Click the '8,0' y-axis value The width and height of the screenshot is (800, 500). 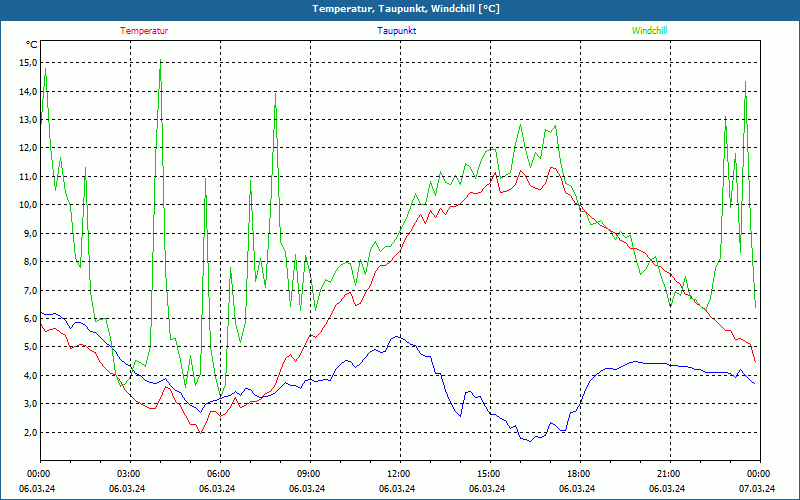[30, 262]
